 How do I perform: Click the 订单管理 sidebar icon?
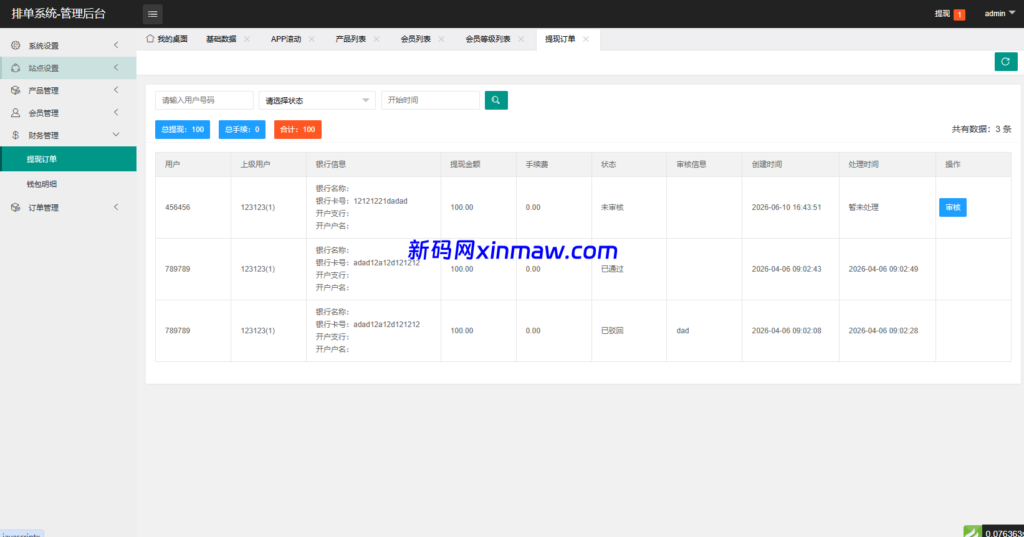coord(16,207)
